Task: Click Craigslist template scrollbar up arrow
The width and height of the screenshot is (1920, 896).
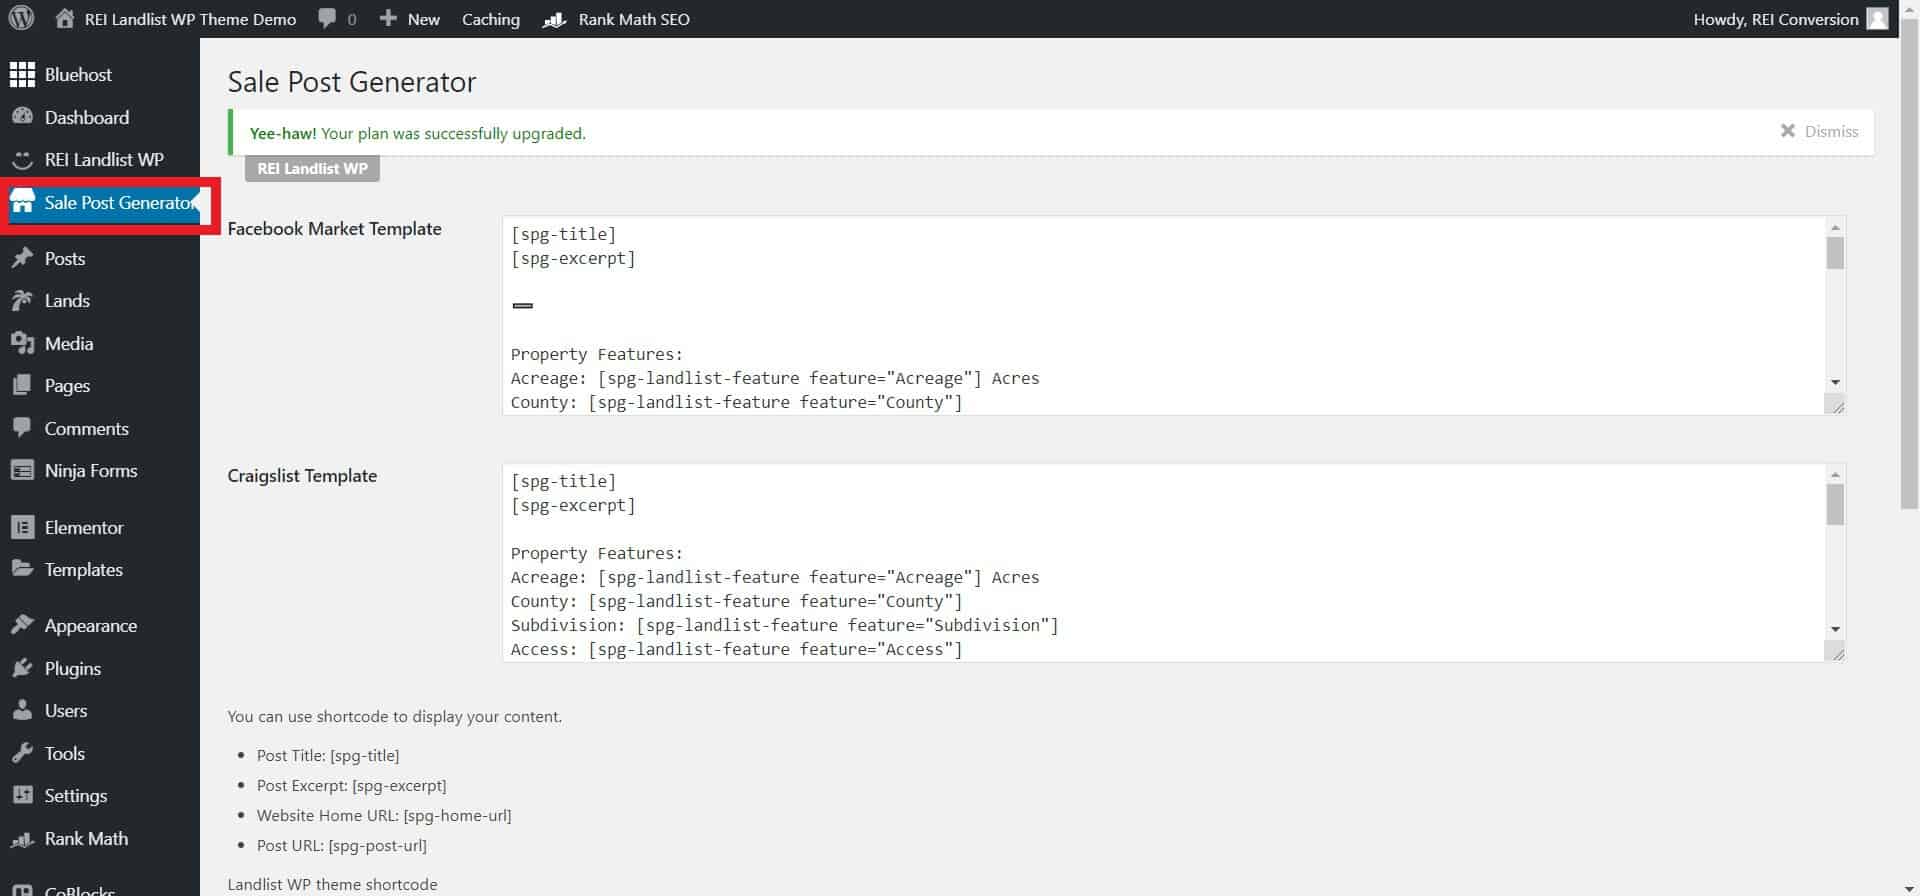Action: click(x=1835, y=474)
